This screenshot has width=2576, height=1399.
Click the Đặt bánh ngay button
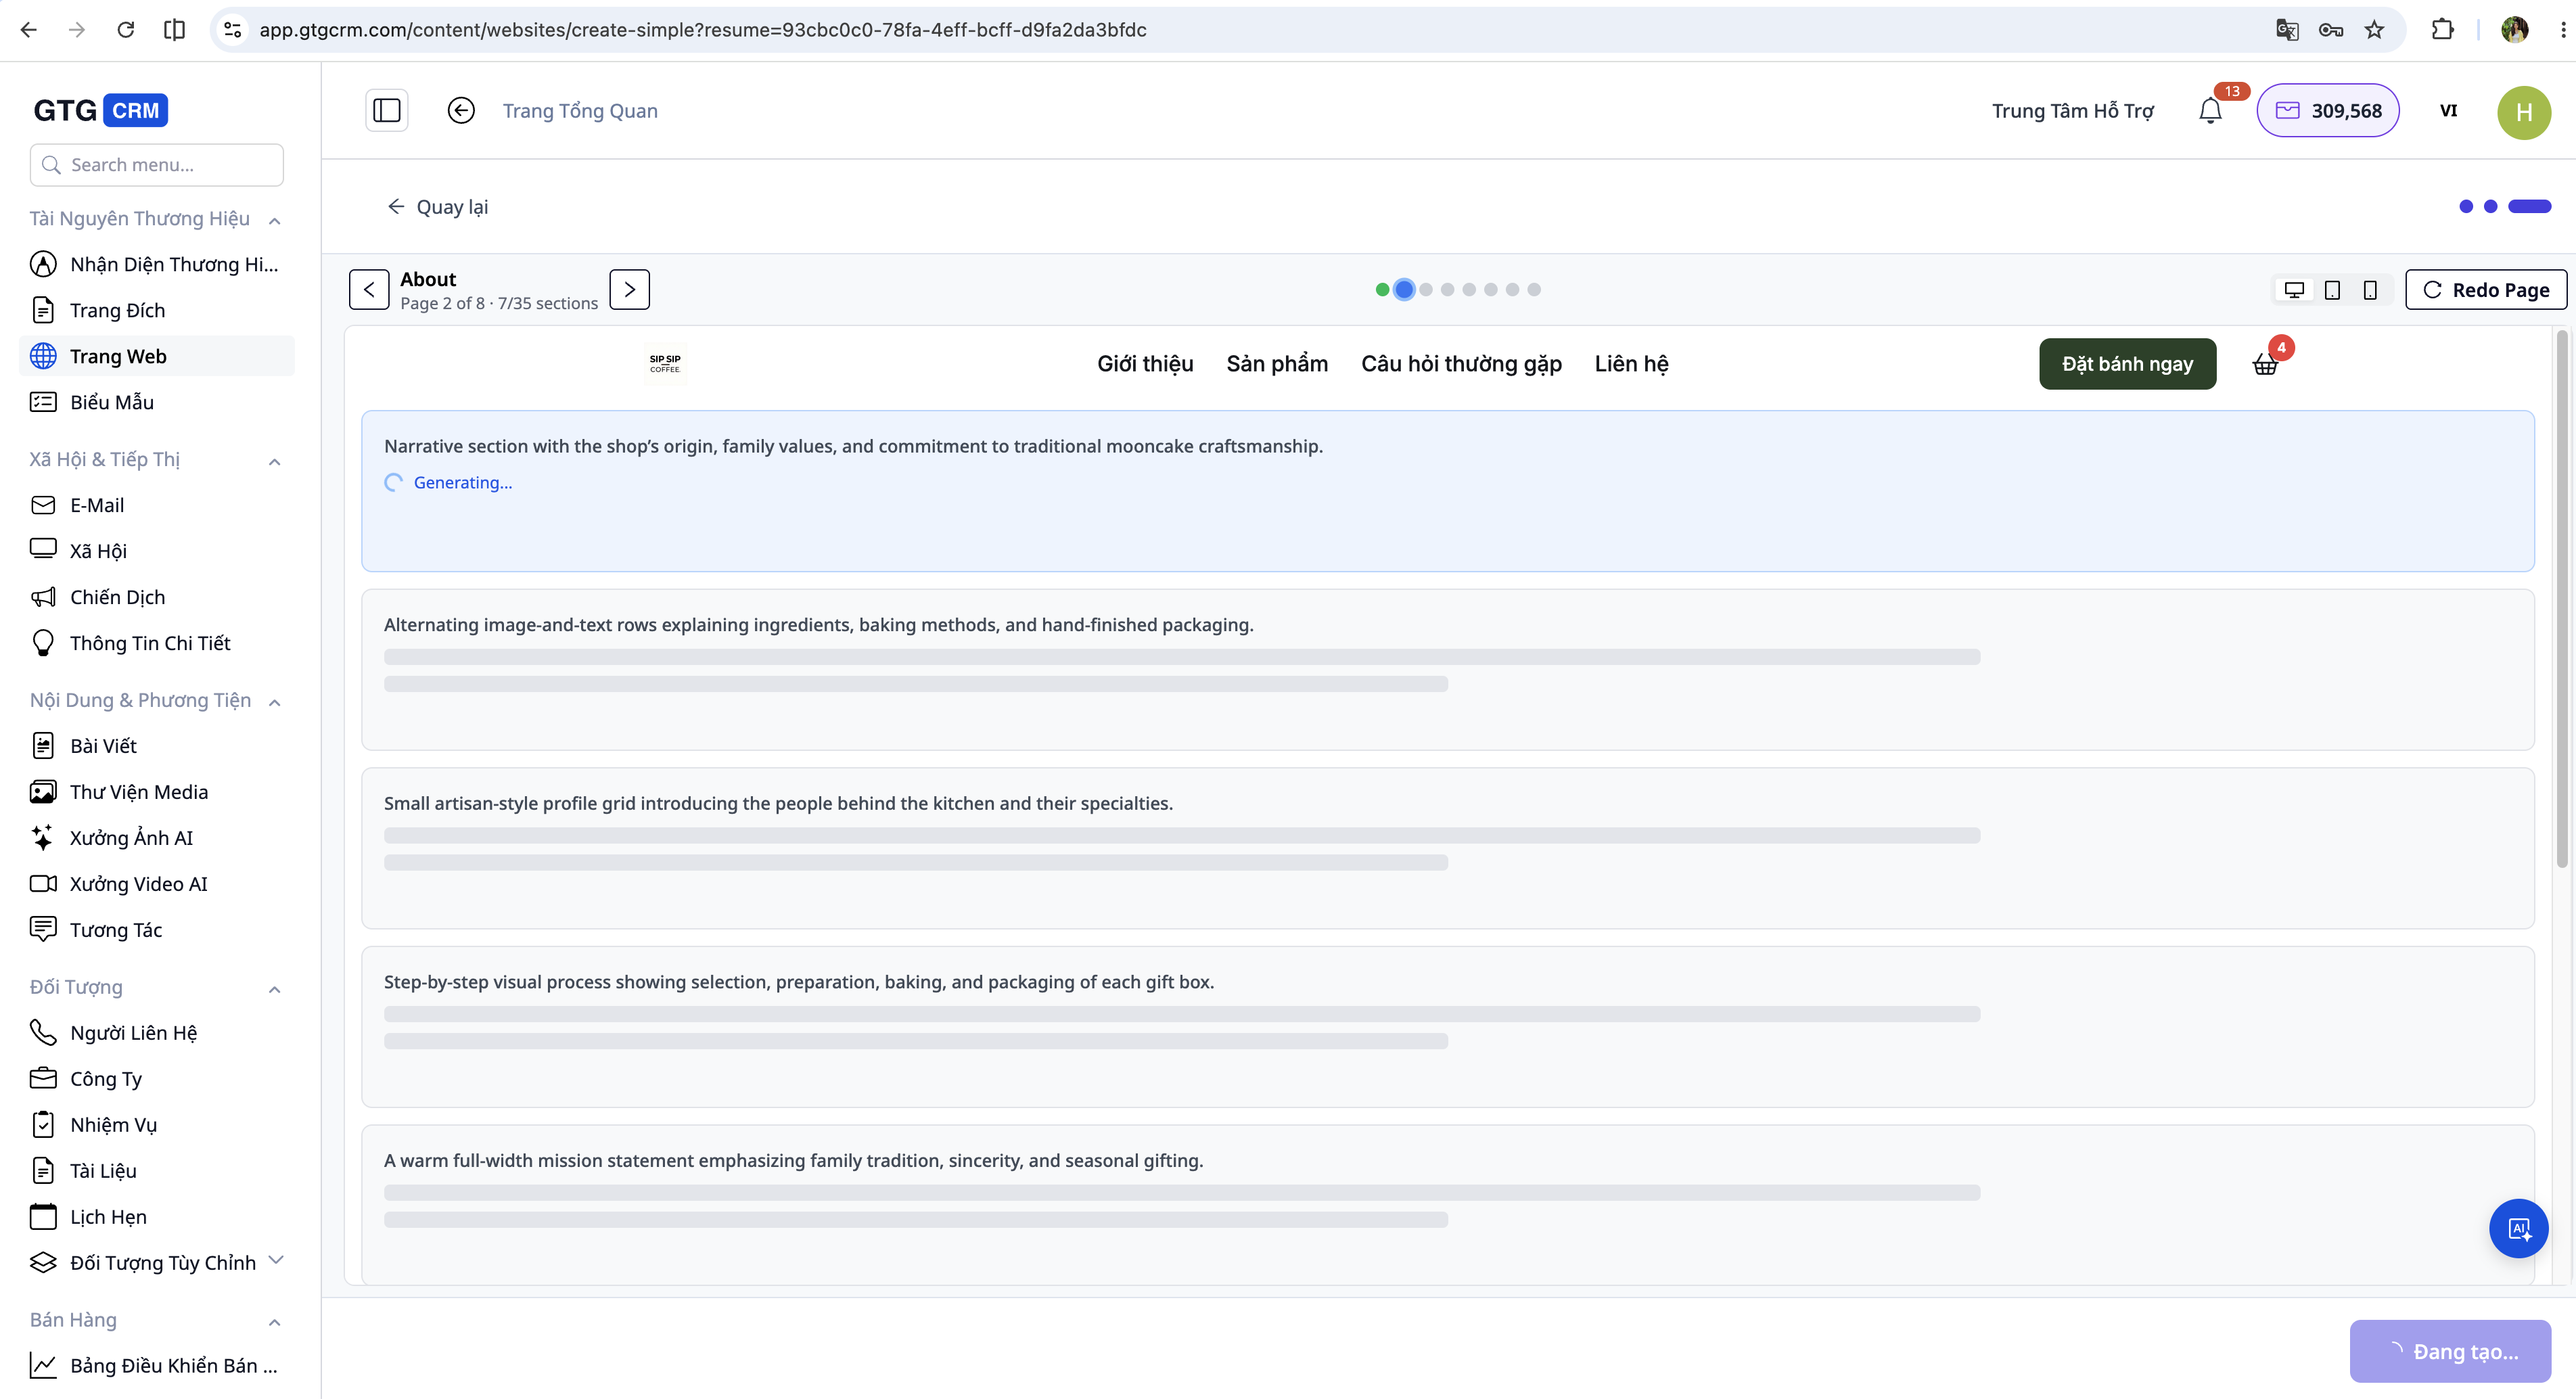click(x=2127, y=363)
